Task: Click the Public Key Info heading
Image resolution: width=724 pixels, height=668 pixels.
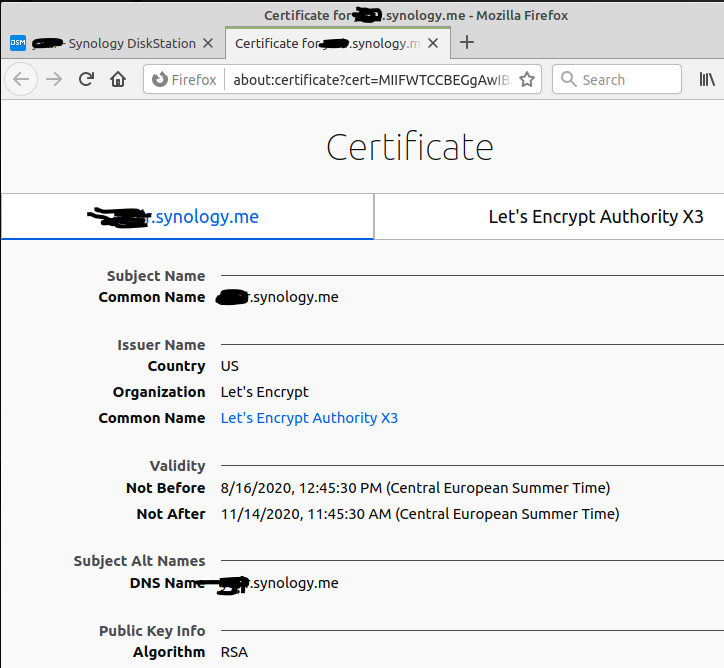Action: coord(152,631)
